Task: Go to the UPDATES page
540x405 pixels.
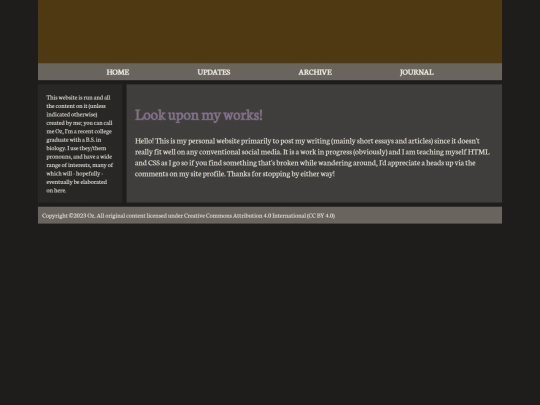Action: 214,72
